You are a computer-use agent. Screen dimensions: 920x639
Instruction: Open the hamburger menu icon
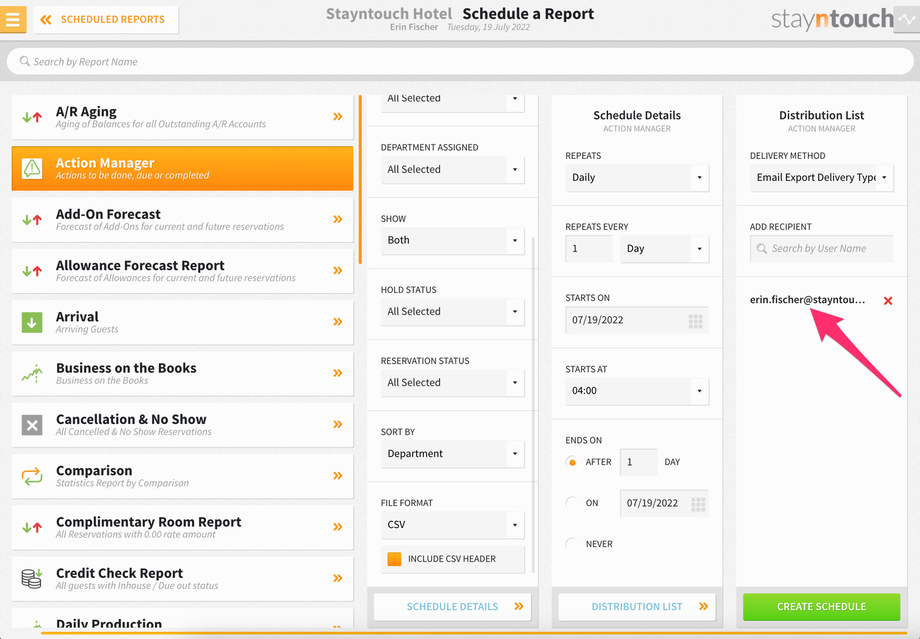[13, 19]
